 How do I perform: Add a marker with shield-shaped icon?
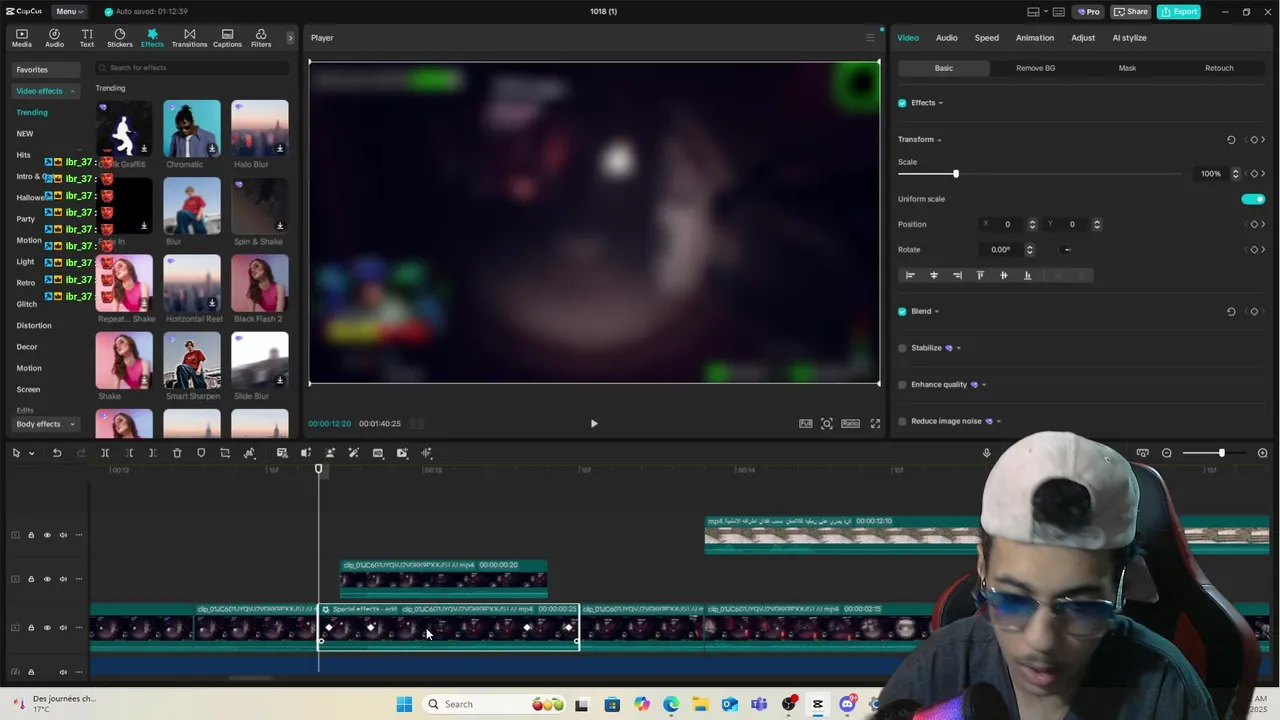pos(201,453)
